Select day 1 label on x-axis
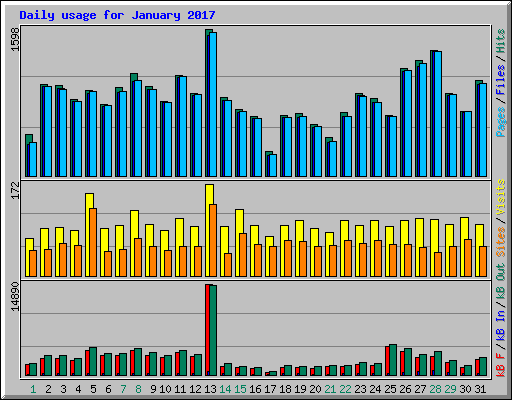This screenshot has width=512, height=400. point(33,389)
